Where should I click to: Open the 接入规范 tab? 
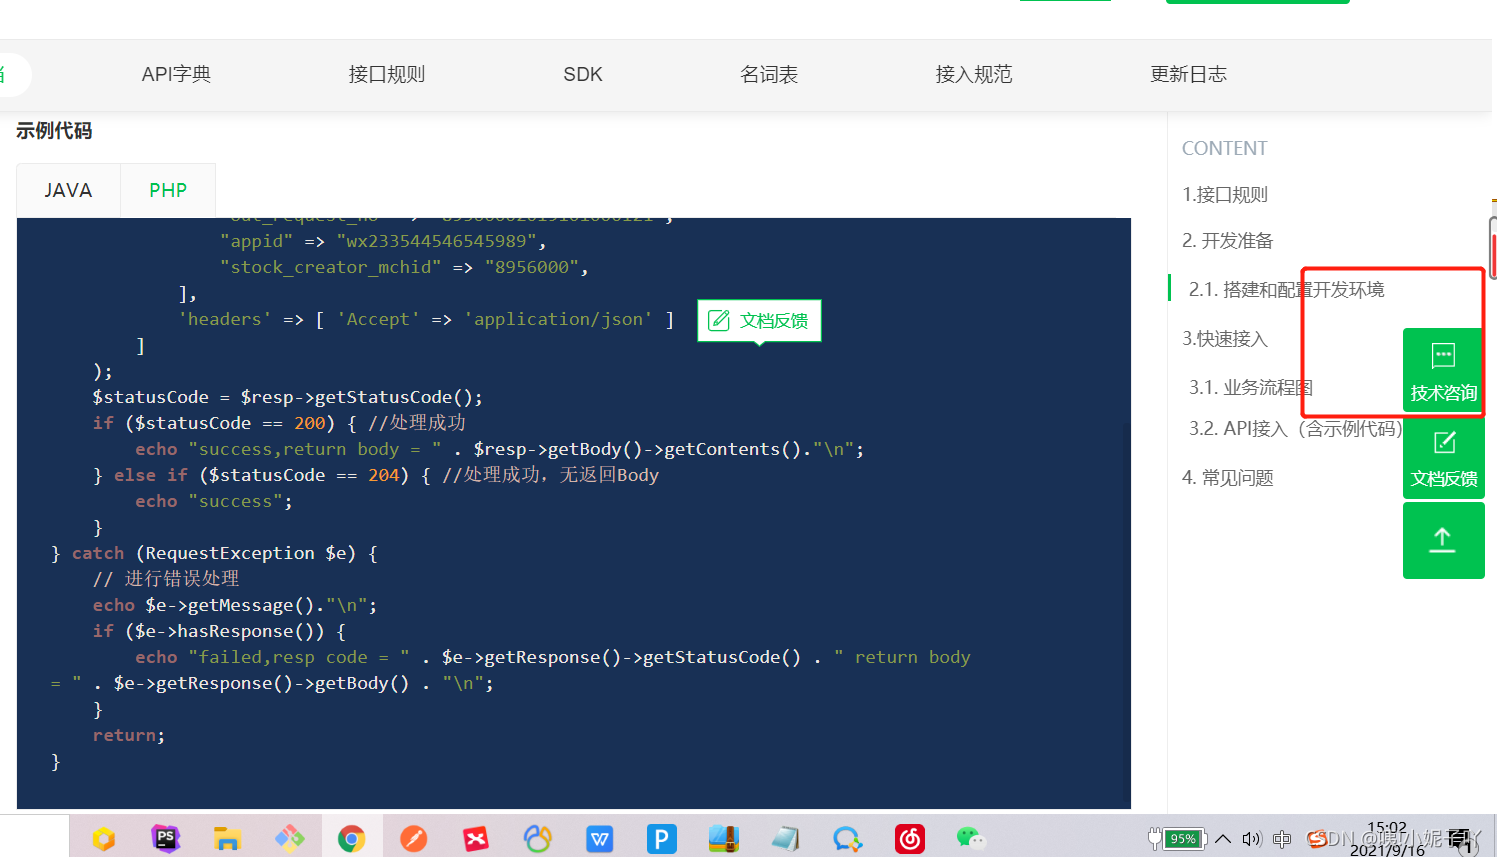point(974,74)
